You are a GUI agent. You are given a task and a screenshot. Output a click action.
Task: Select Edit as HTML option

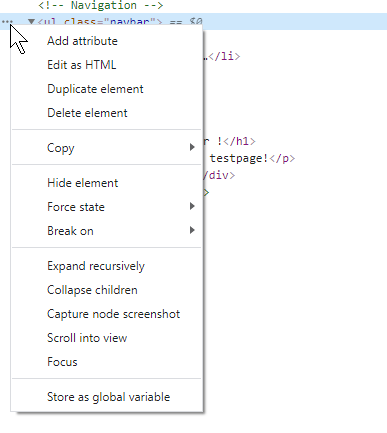point(107,65)
